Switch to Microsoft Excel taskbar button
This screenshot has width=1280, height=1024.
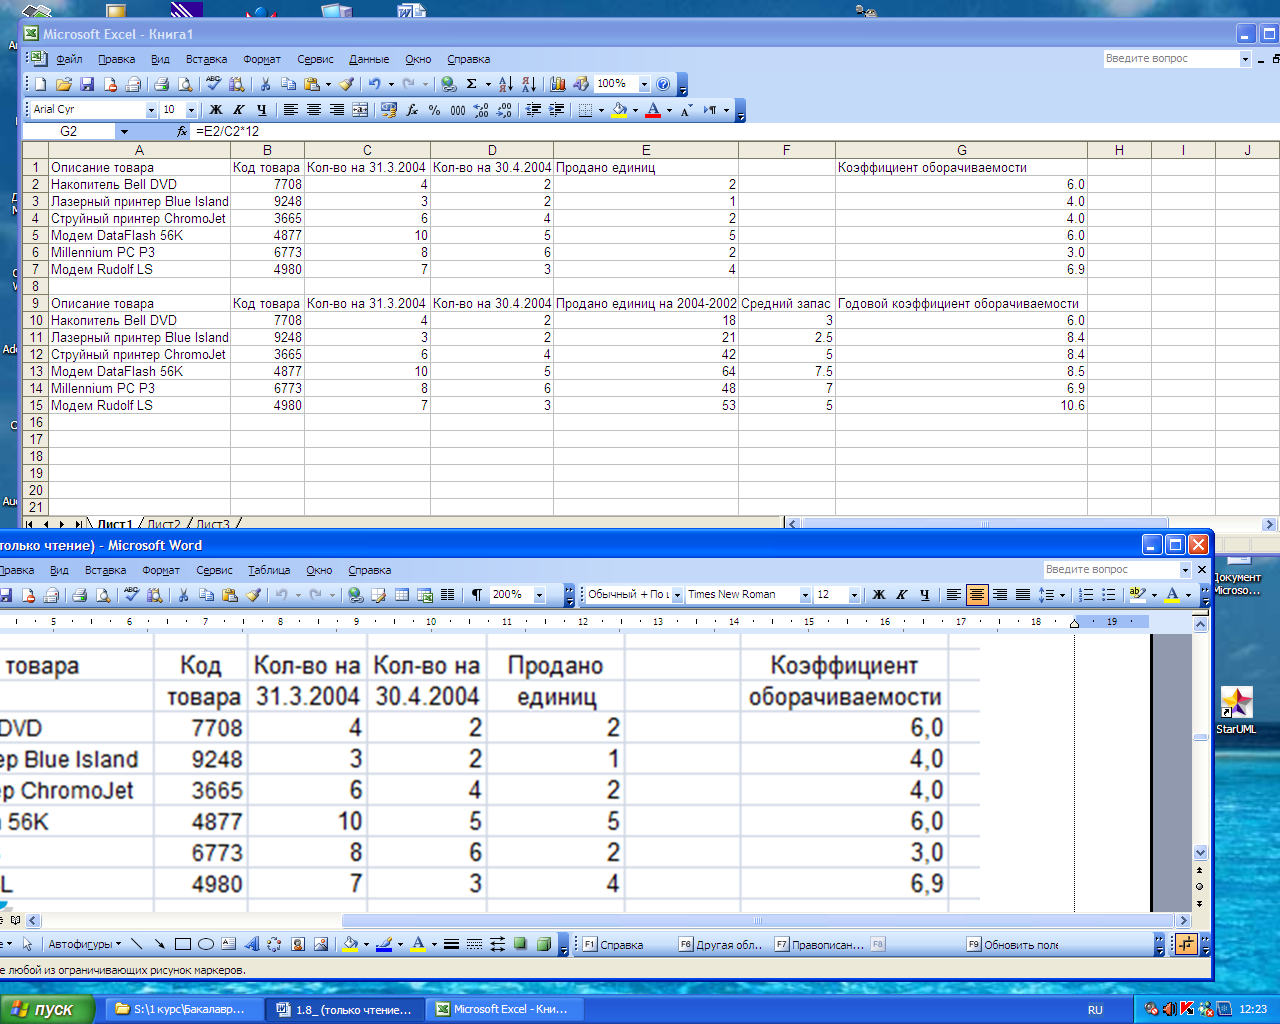(505, 1009)
